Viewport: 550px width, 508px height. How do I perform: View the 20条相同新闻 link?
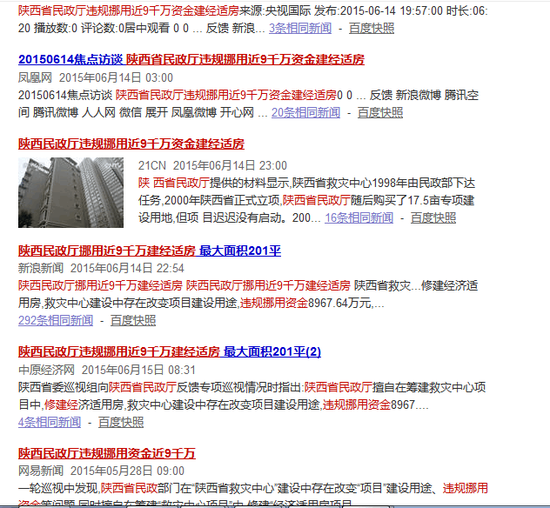tap(306, 113)
